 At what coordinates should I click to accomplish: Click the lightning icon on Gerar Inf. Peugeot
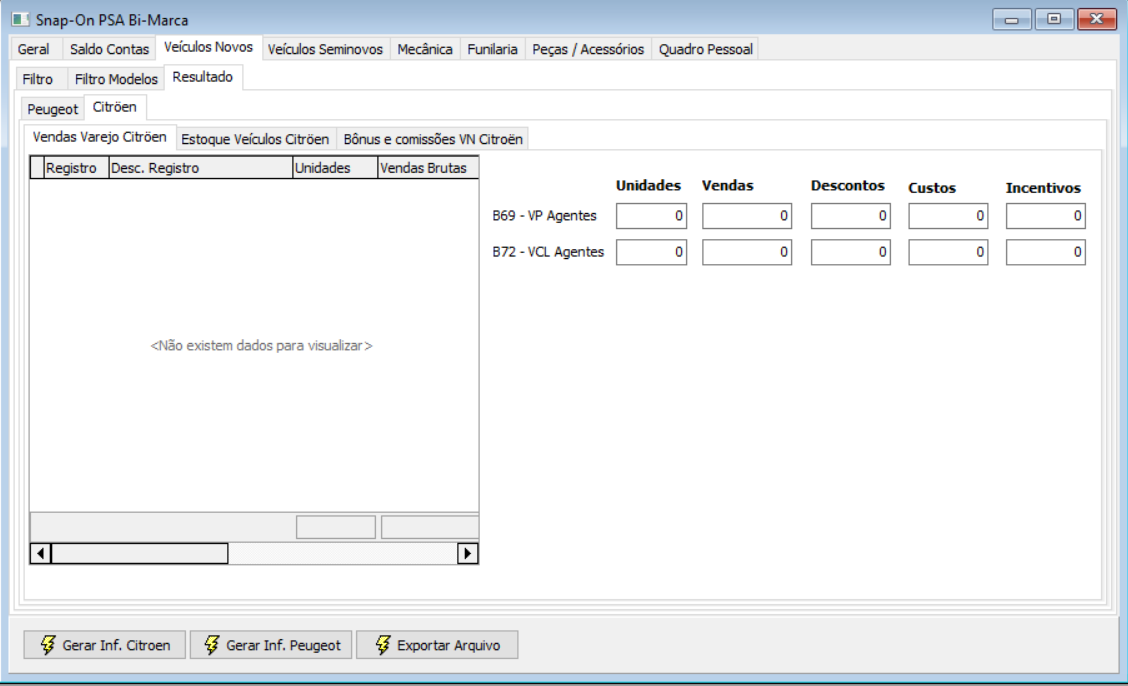click(x=212, y=645)
